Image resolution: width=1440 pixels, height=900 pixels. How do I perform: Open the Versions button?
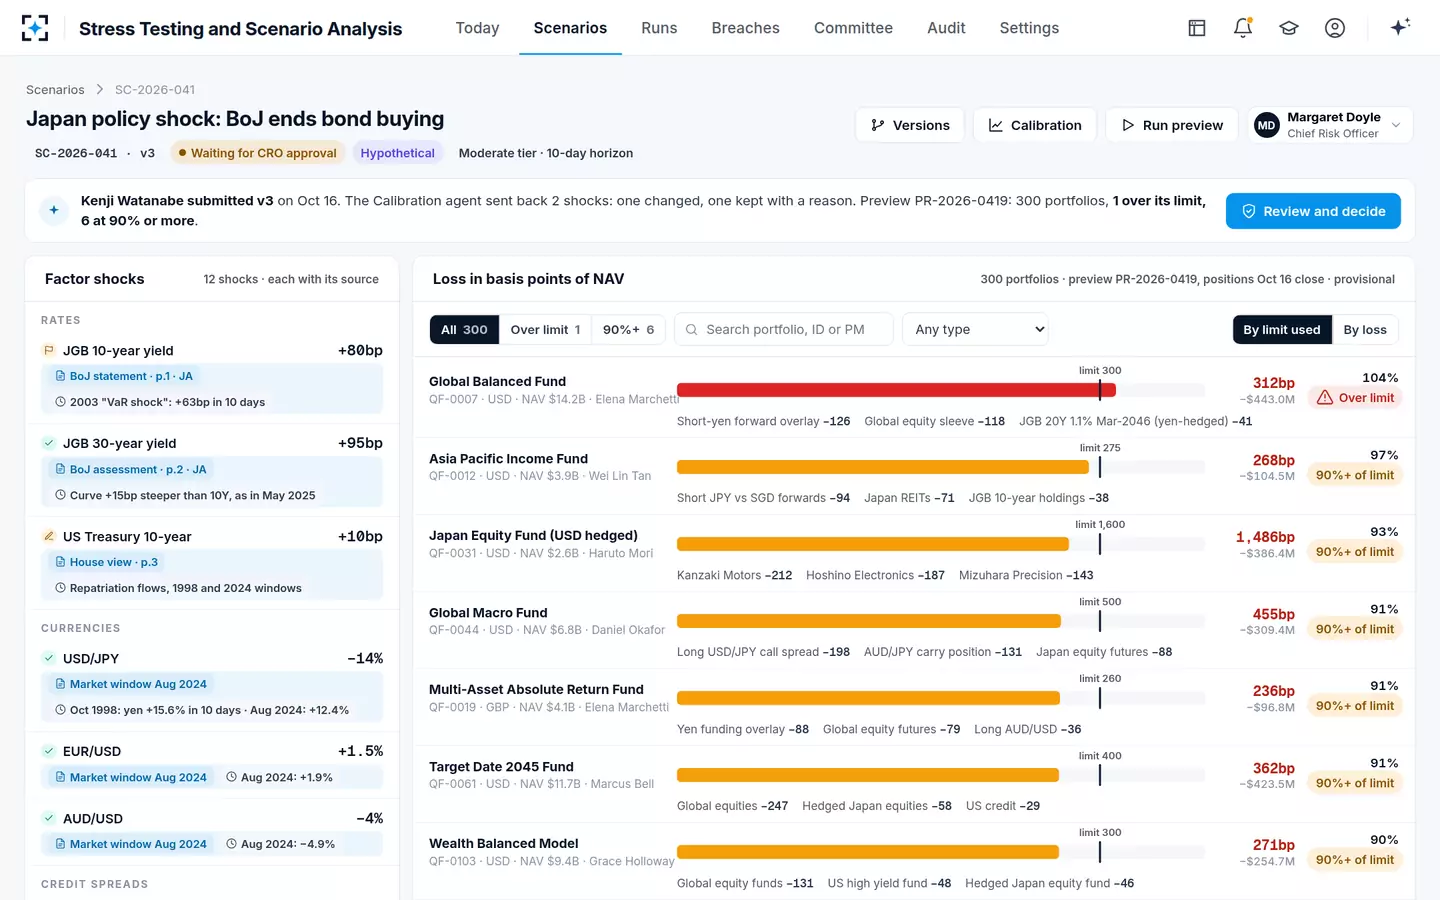pos(910,125)
